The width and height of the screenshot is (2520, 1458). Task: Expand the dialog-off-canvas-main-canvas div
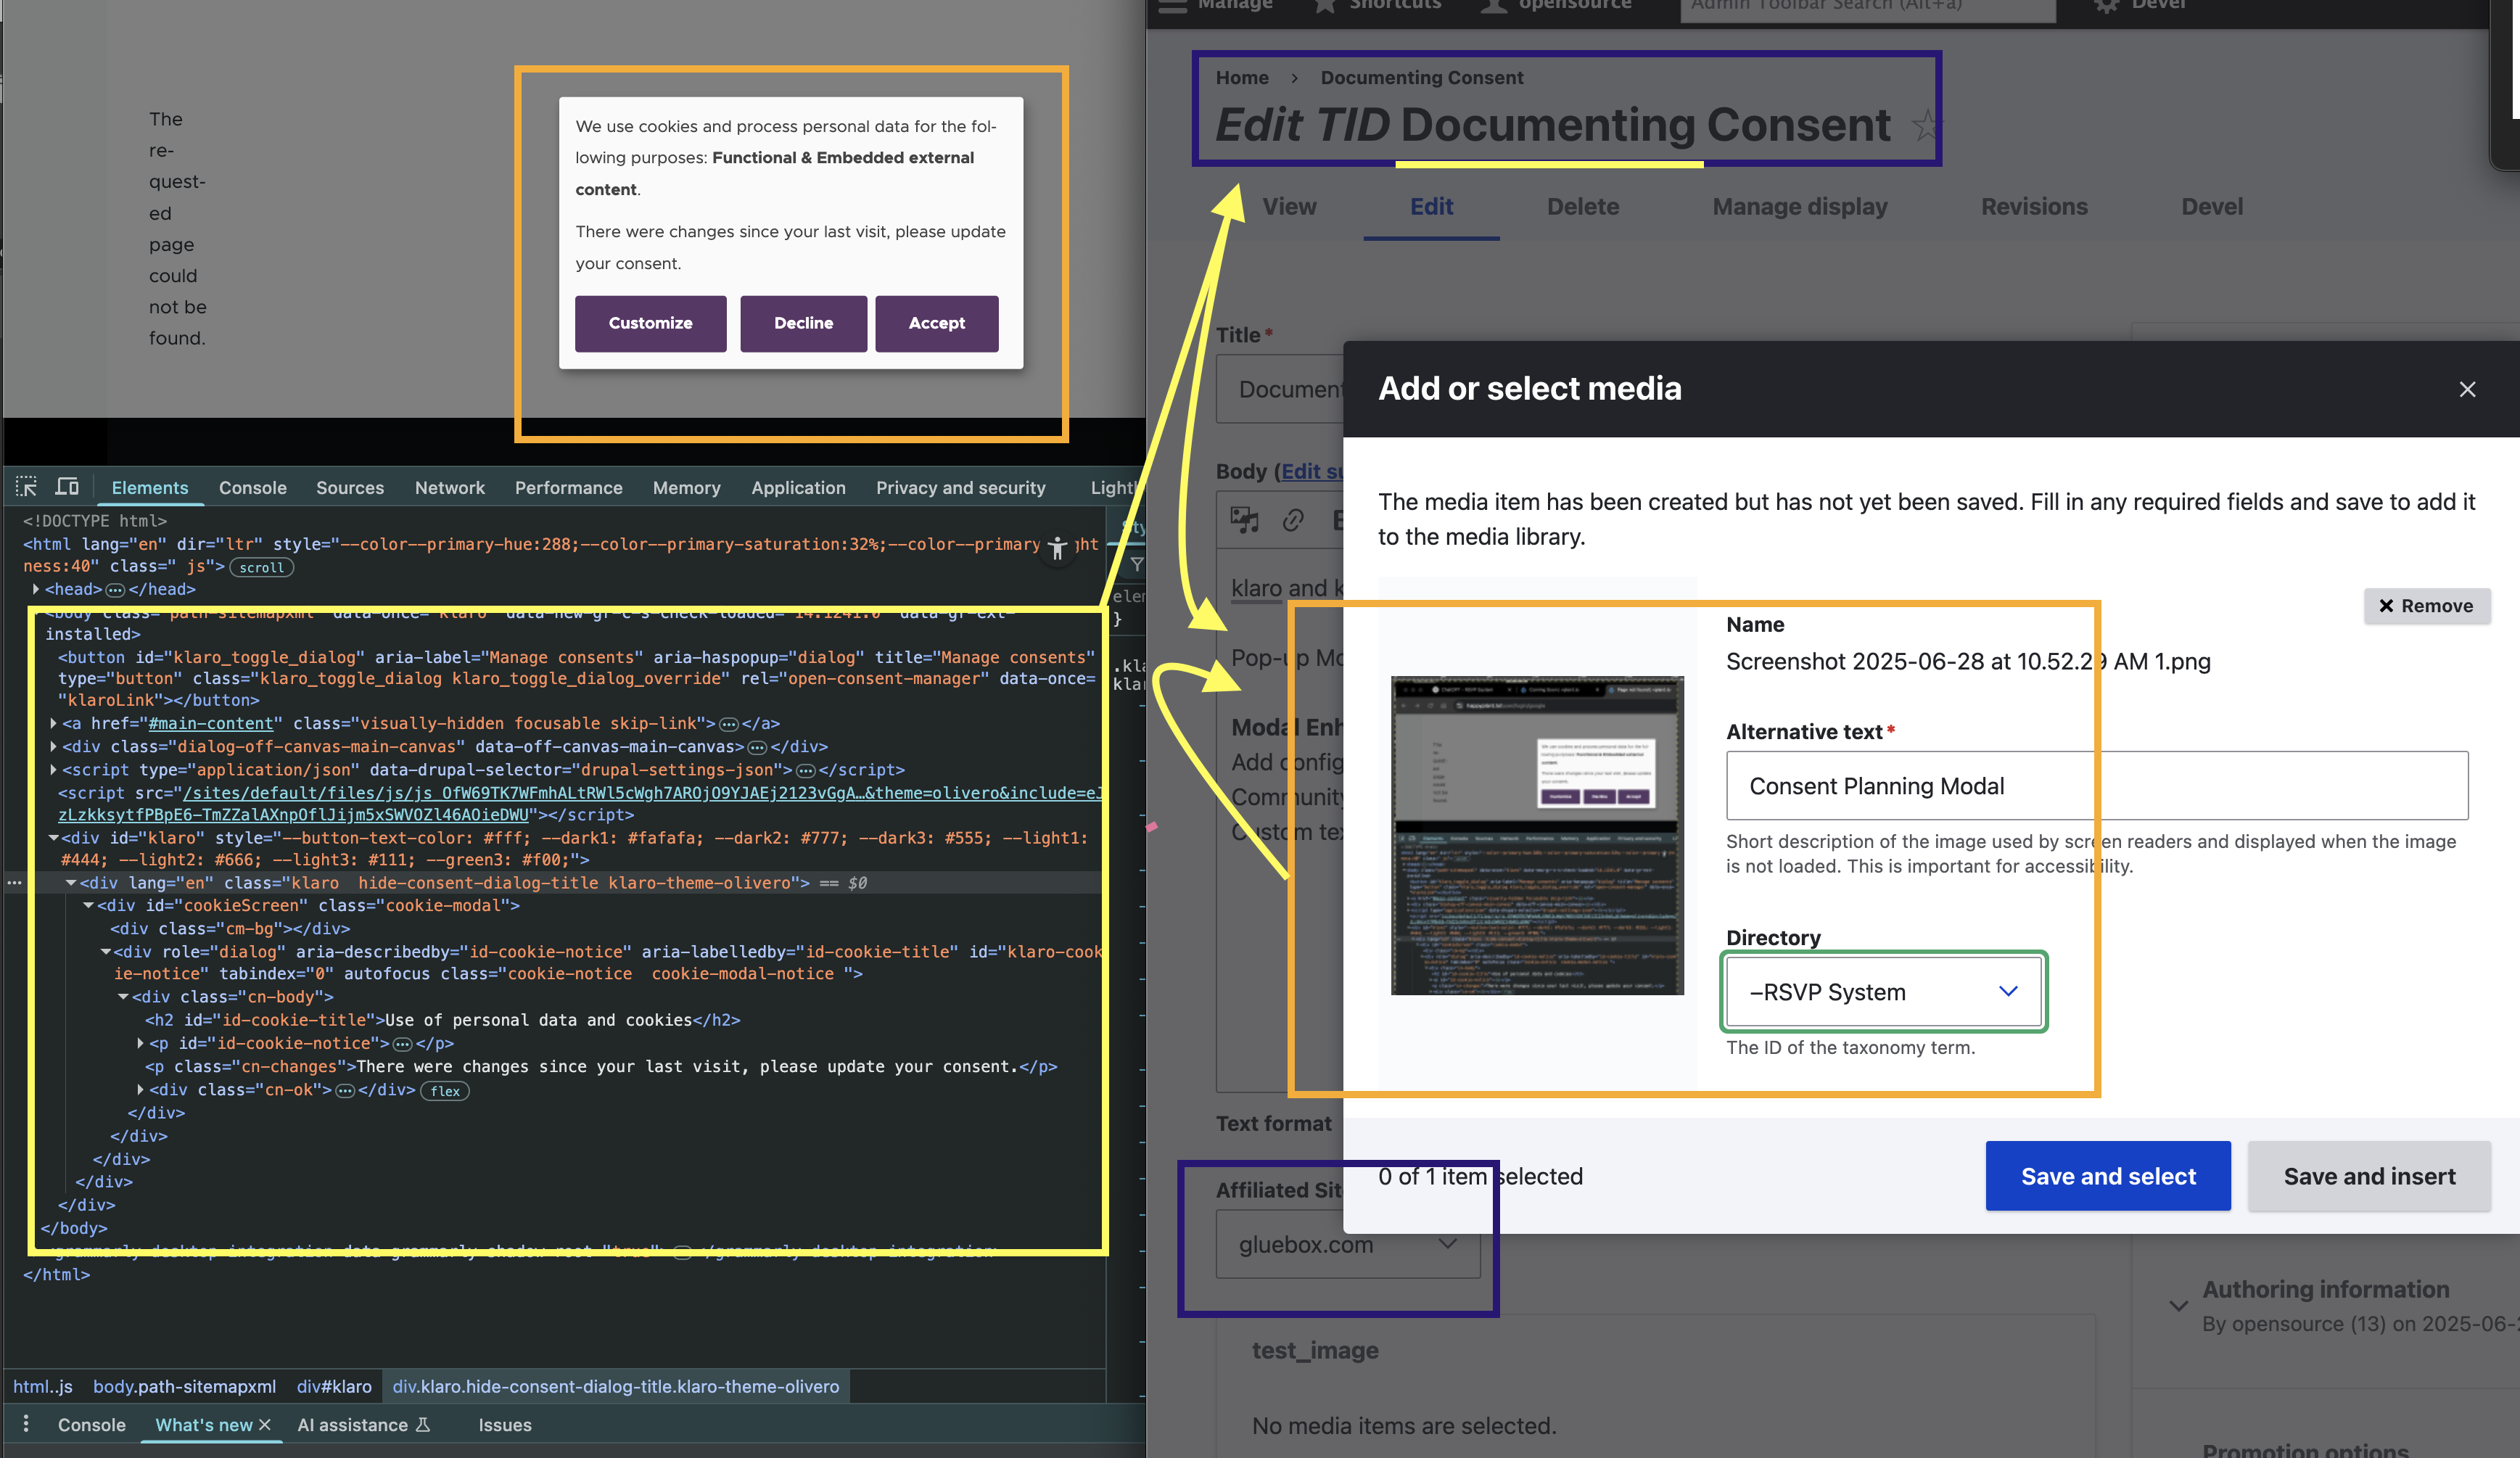(53, 746)
